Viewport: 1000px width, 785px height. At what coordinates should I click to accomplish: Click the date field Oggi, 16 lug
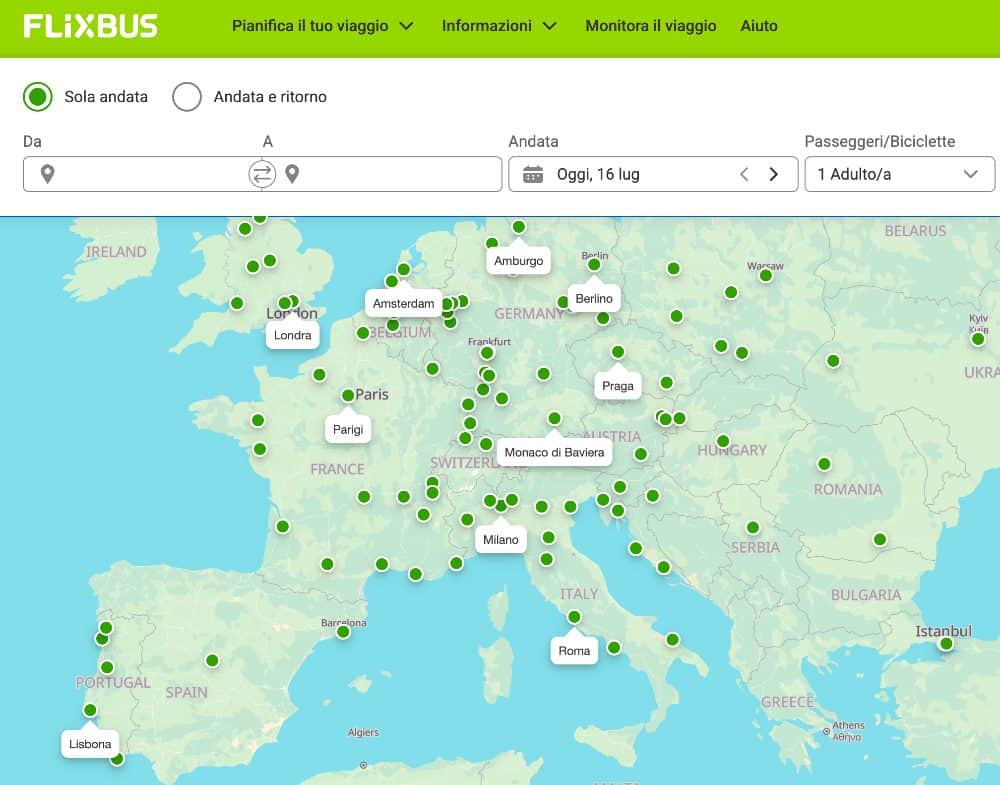click(x=653, y=174)
